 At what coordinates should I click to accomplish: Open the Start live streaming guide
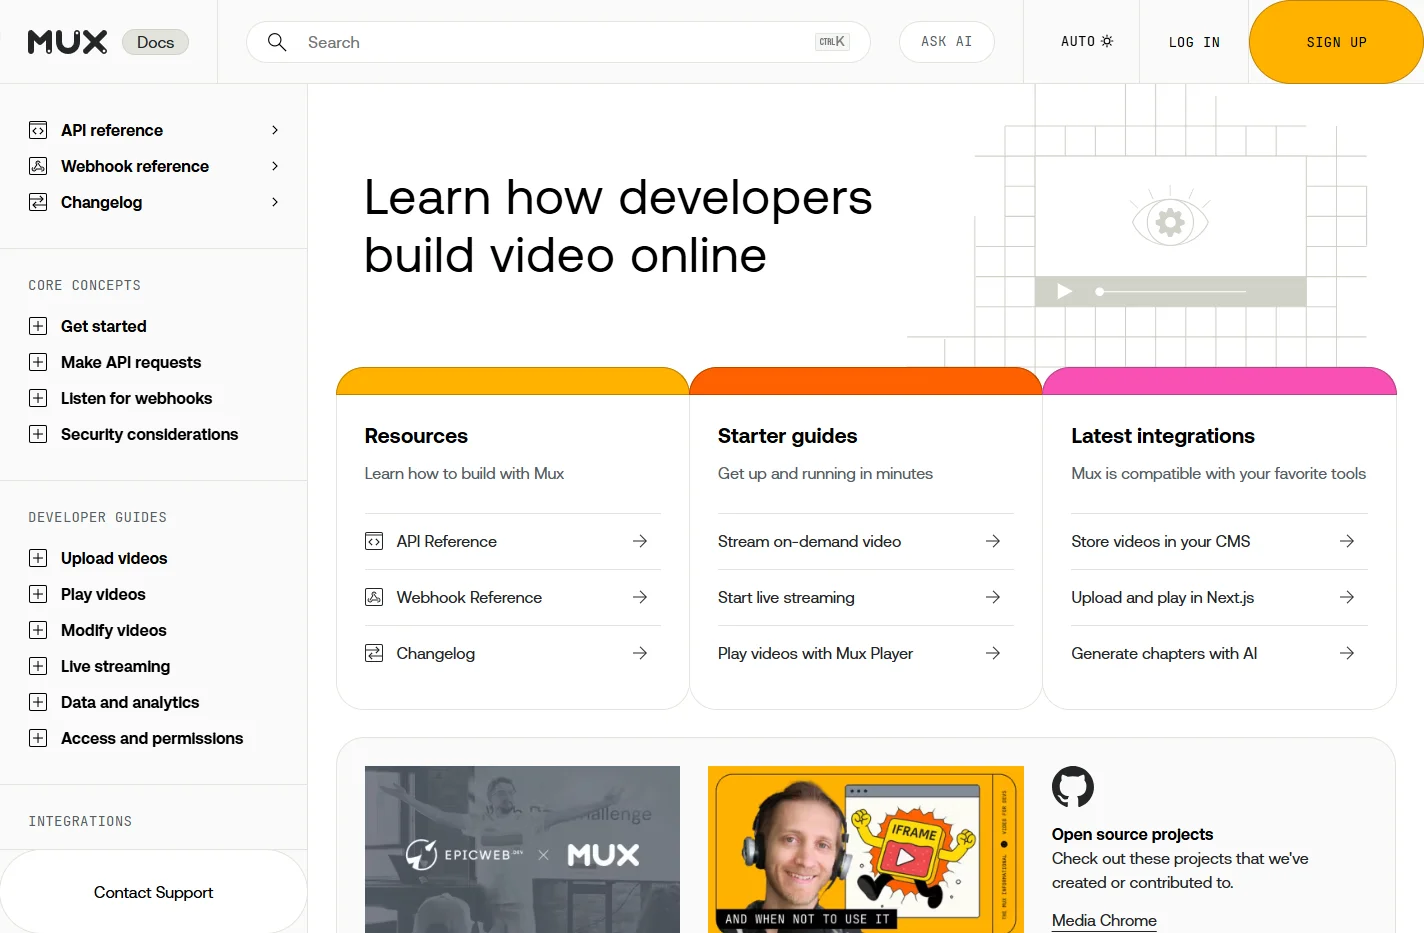(865, 597)
